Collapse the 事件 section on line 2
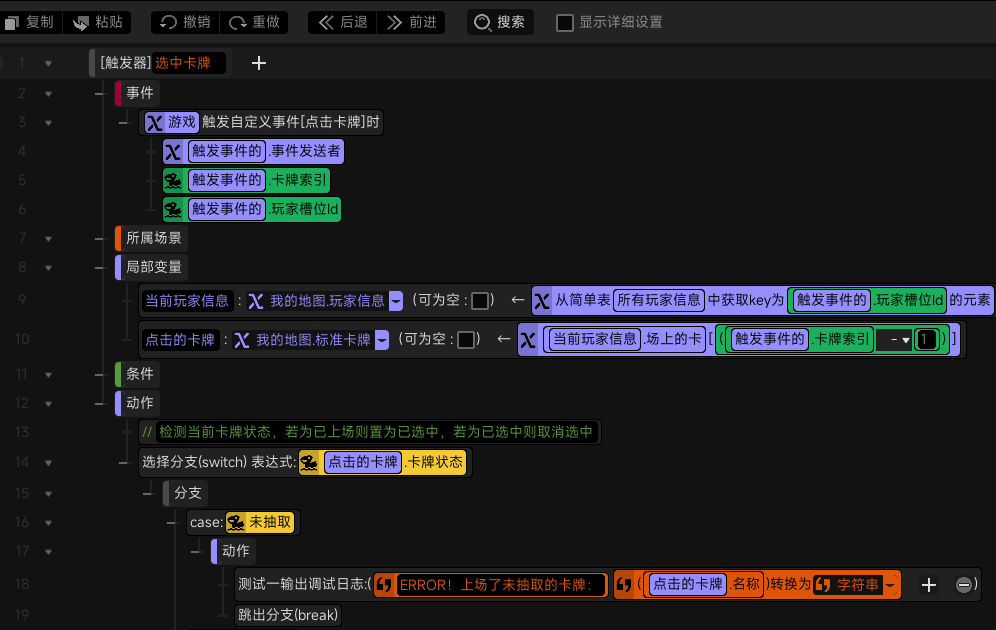The width and height of the screenshot is (996, 630). [x=48, y=94]
